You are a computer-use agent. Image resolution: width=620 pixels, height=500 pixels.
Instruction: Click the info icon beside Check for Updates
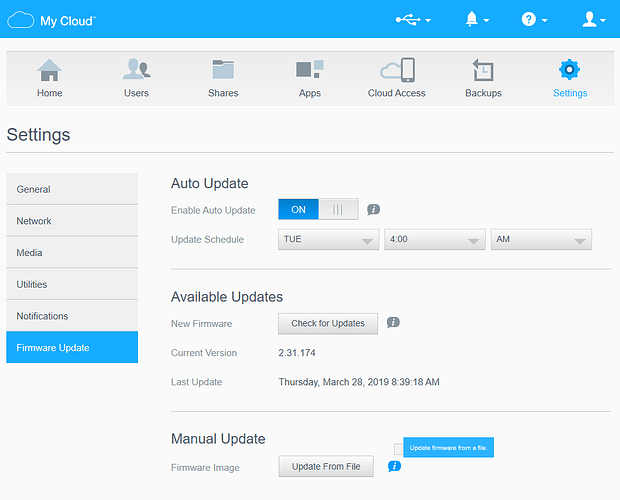pos(393,323)
